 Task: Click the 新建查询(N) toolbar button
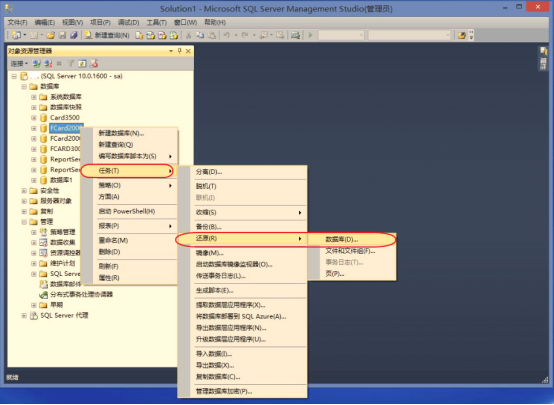tap(107, 35)
